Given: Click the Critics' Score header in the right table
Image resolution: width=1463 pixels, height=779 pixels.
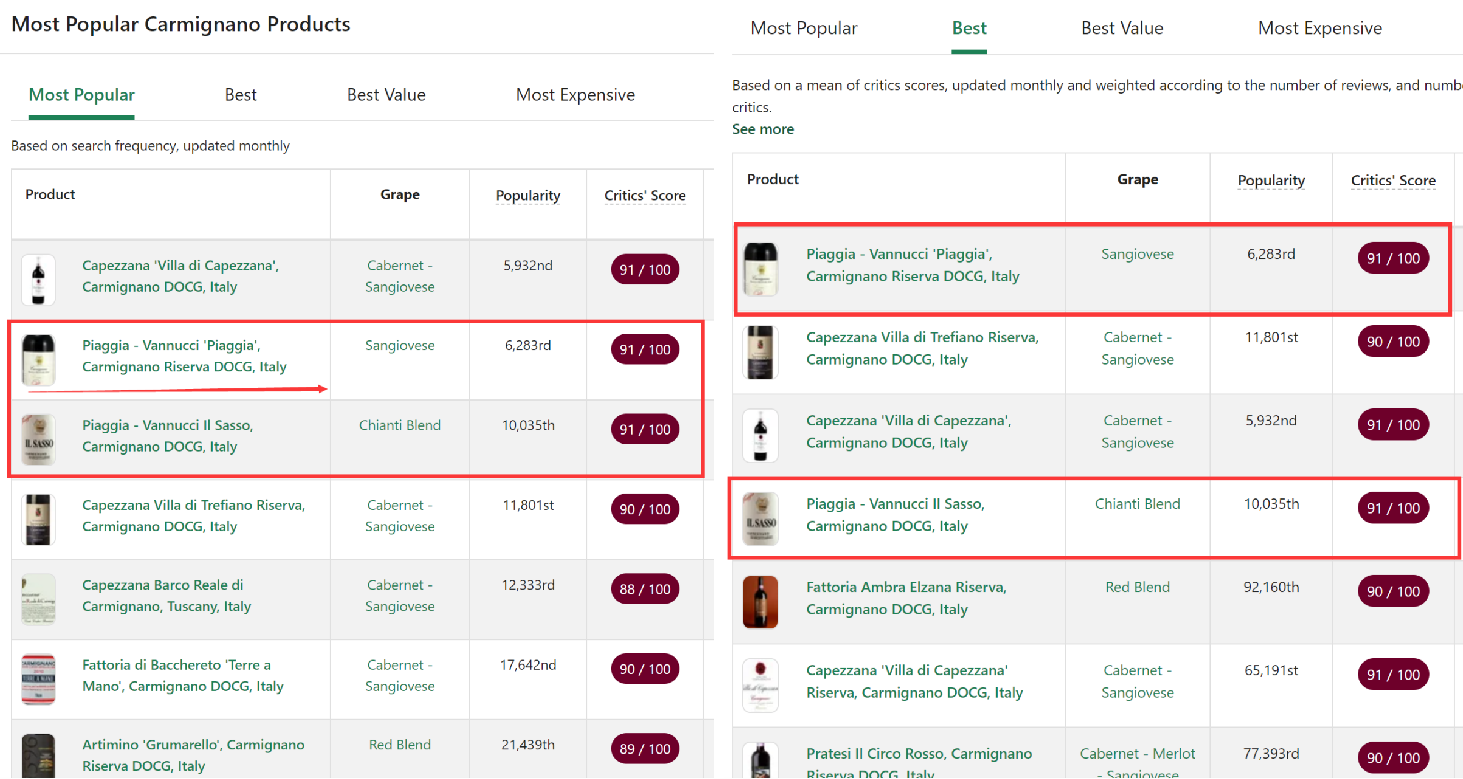Looking at the screenshot, I should 1393,181.
